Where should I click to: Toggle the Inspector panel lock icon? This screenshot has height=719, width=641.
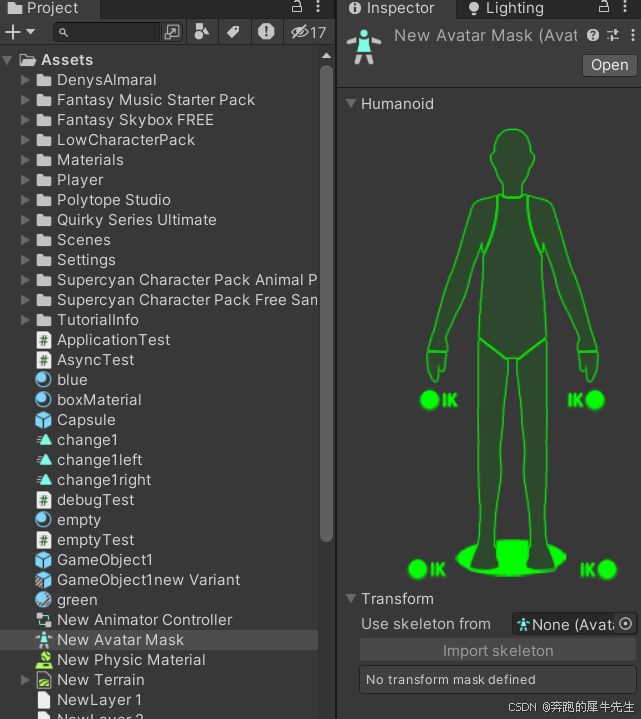click(604, 7)
